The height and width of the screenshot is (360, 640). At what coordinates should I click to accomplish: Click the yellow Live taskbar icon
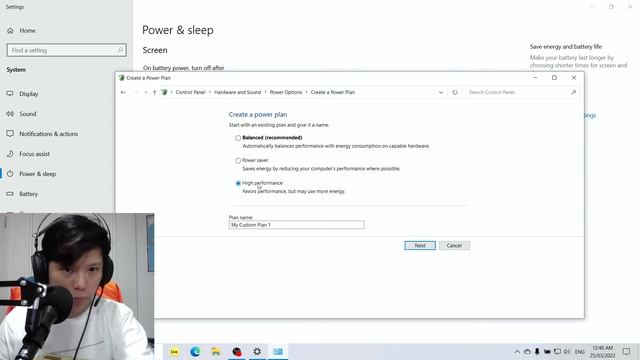174,351
